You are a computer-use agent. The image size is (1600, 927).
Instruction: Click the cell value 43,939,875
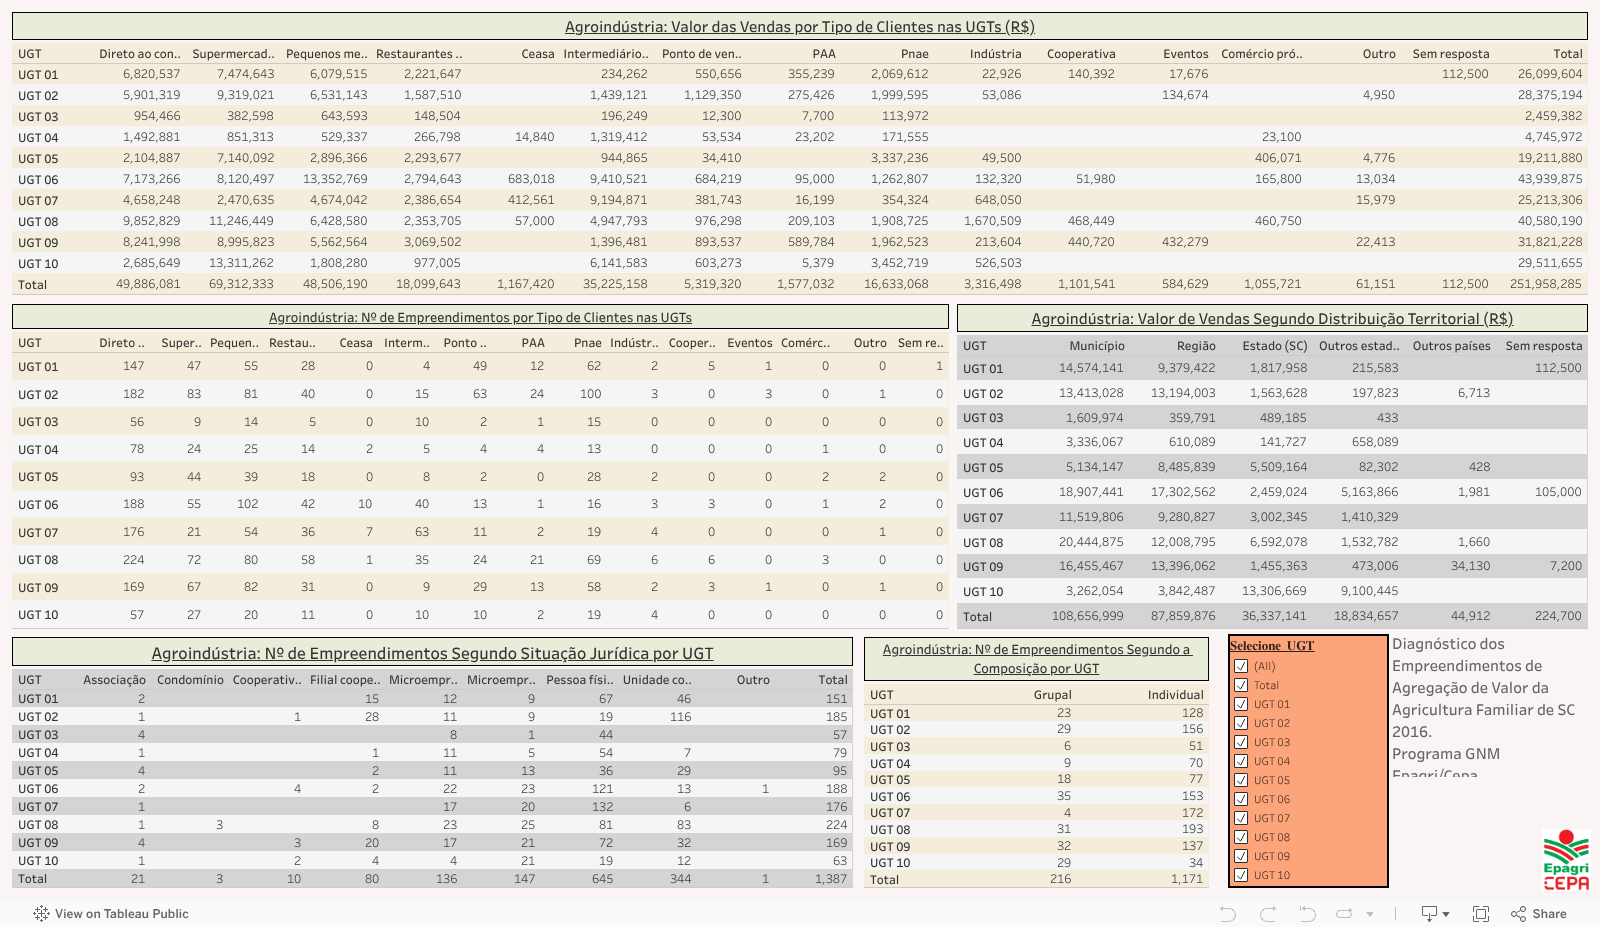coord(1550,179)
